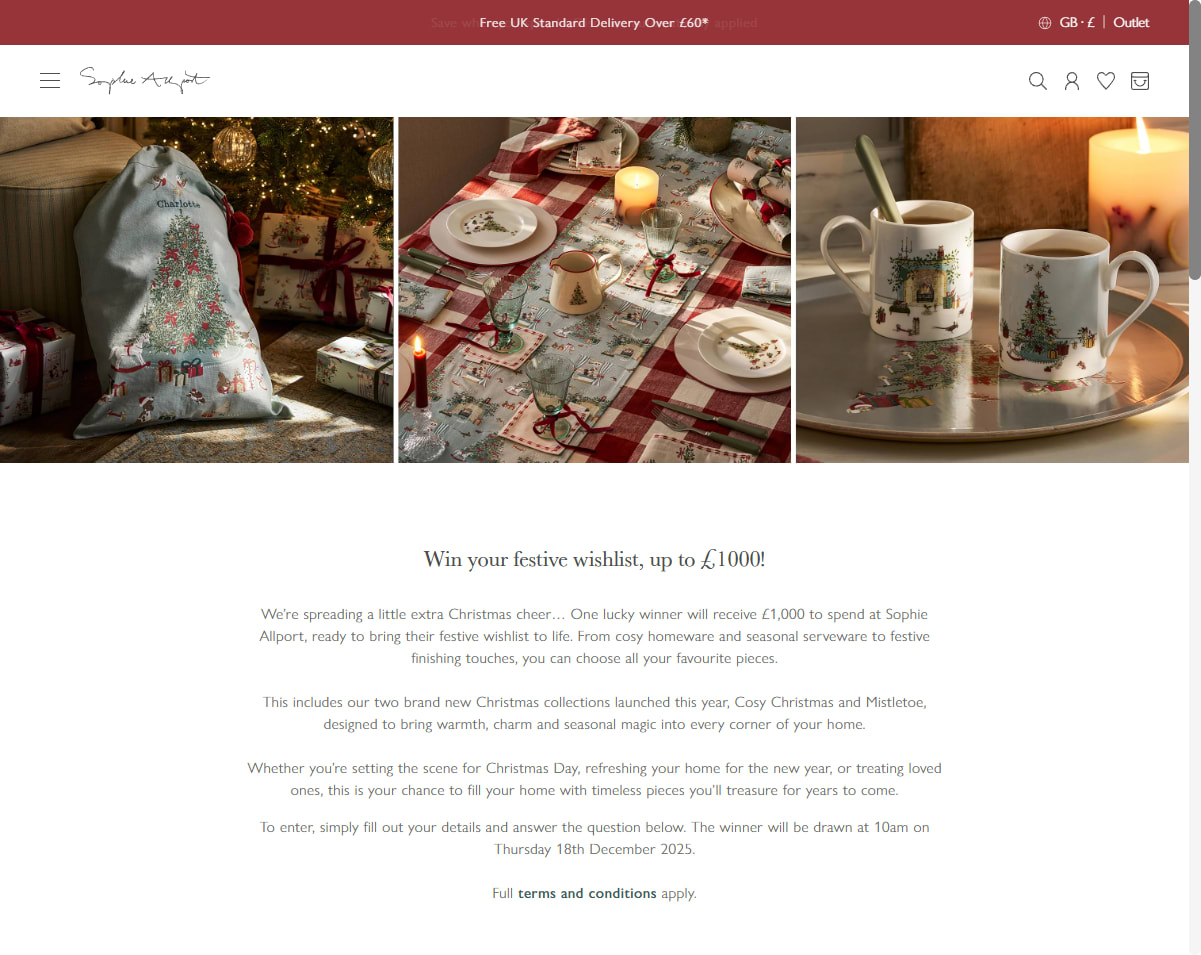Image resolution: width=1201 pixels, height=955 pixels.
Task: Click the Thursday 18th December 2025 text
Action: pos(594,849)
